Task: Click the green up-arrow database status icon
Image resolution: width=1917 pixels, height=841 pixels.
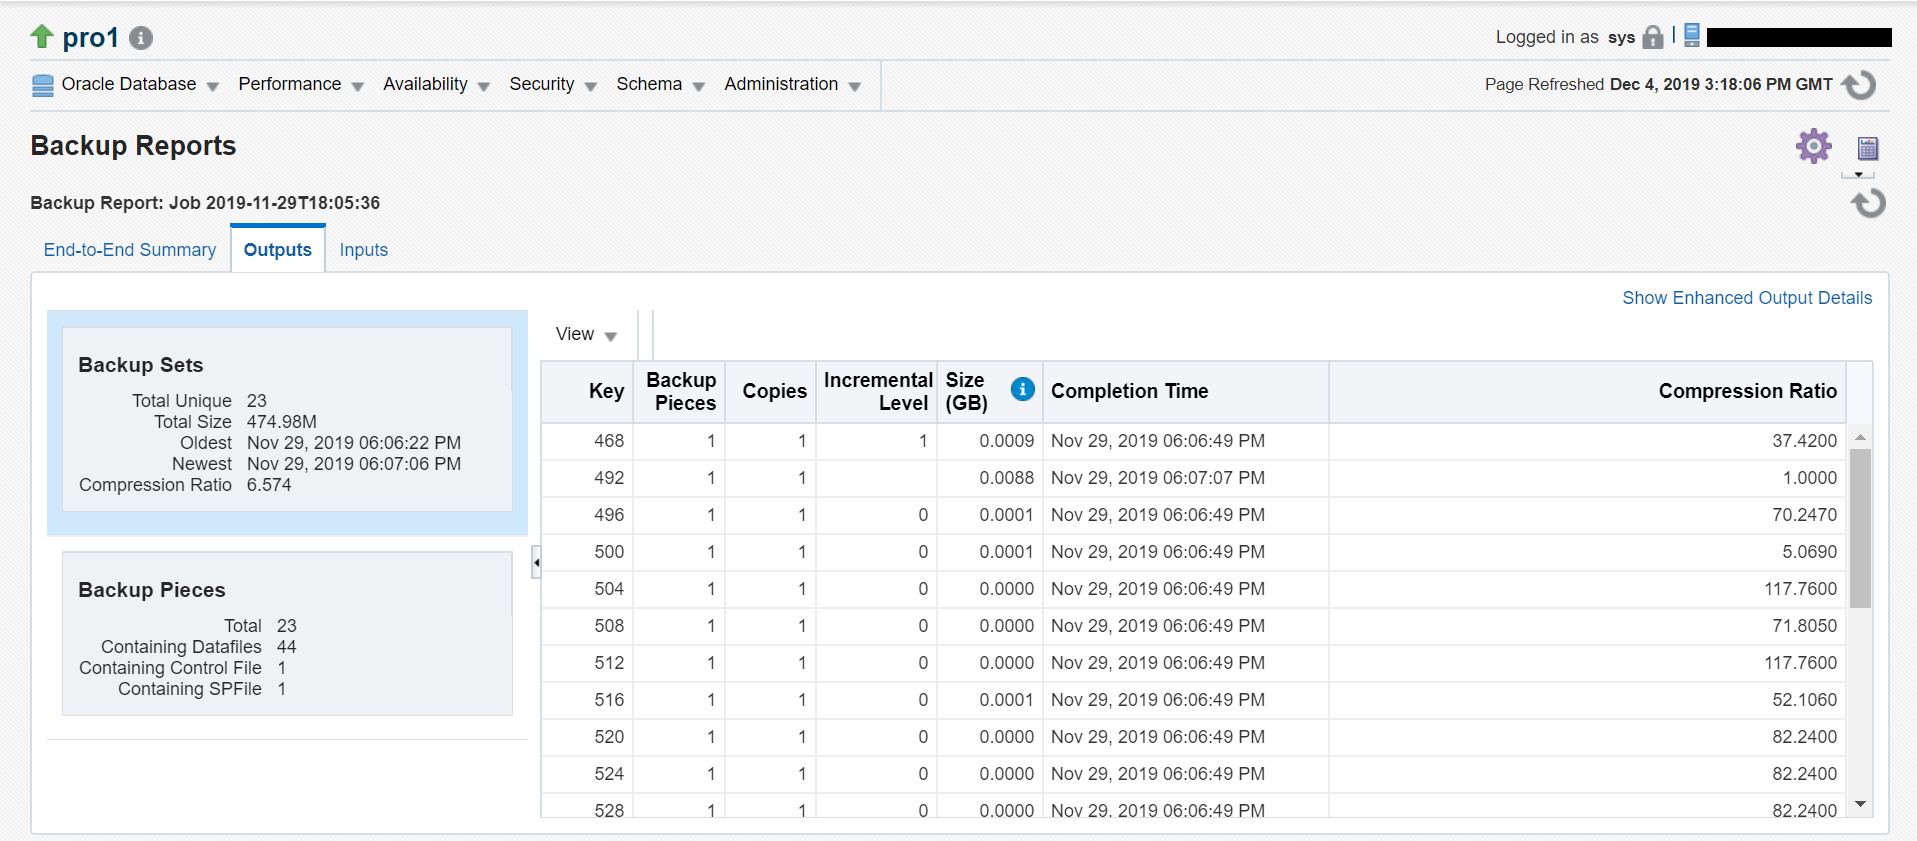Action: (x=42, y=37)
